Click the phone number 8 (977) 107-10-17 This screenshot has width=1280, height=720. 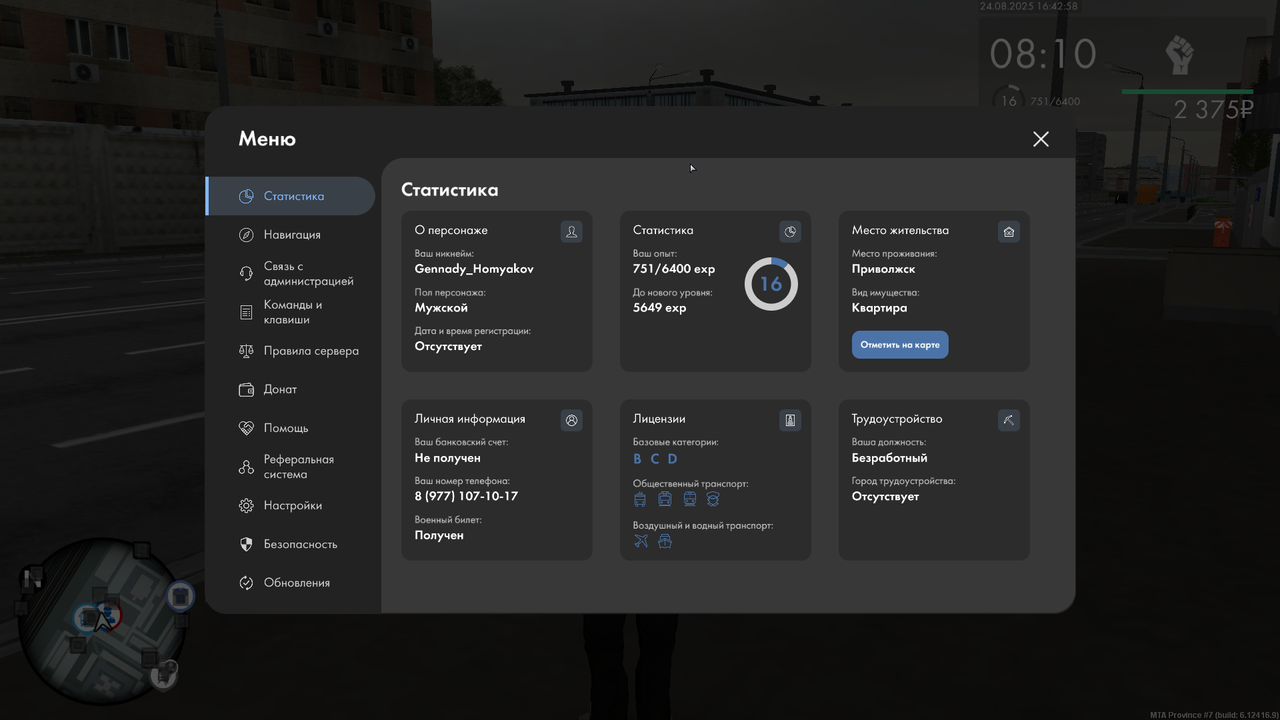coord(466,496)
